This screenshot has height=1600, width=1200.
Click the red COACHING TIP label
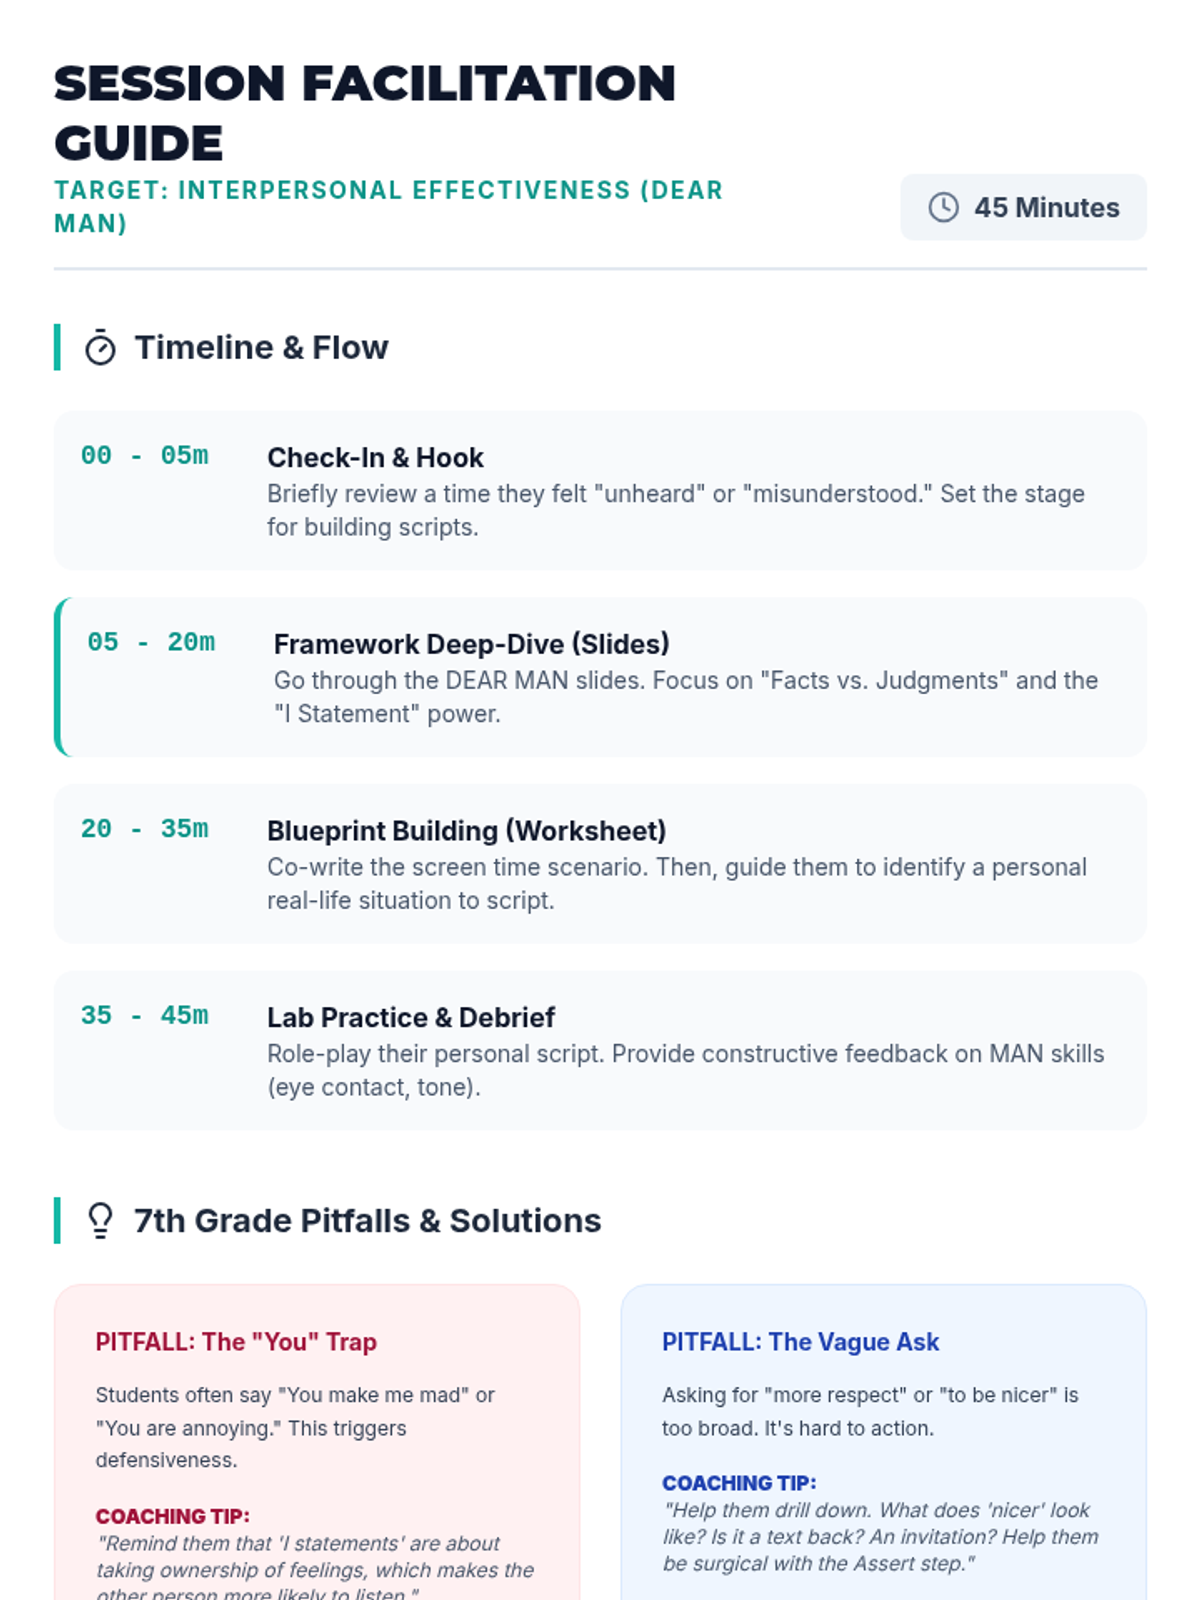tap(172, 1516)
